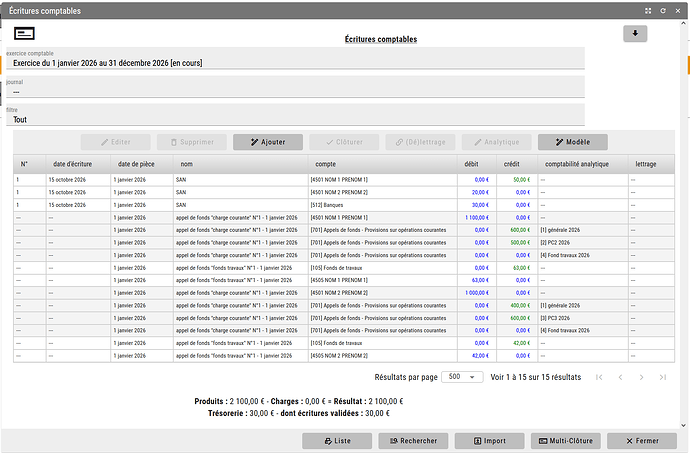Go to the last results page
Viewport: 690px width, 453px height.
pos(663,377)
